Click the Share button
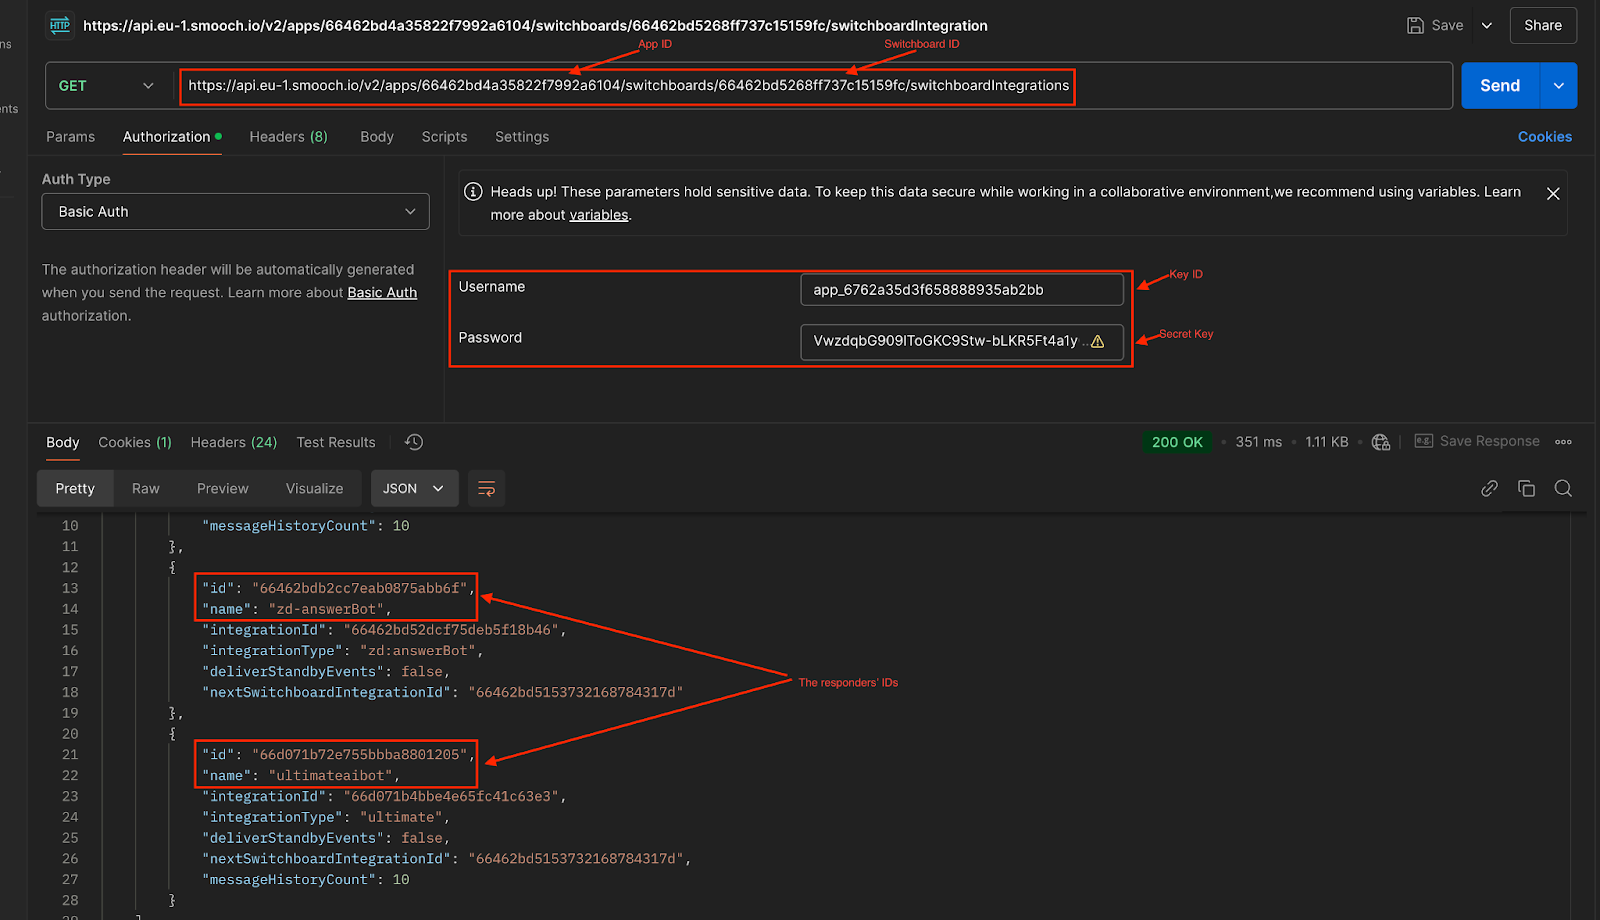1600x920 pixels. (1543, 26)
